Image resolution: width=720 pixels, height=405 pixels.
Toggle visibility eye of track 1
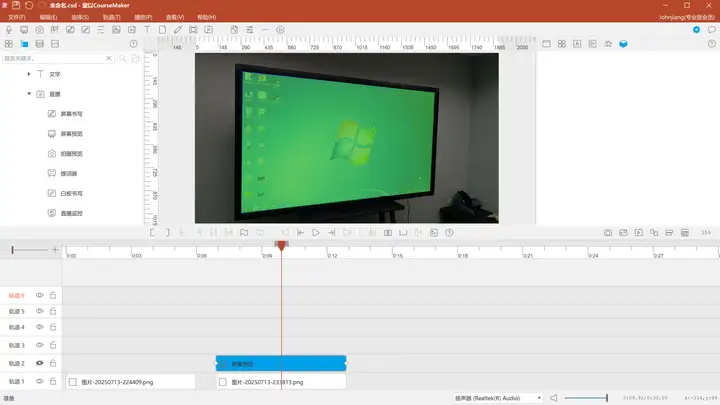pyautogui.click(x=39, y=382)
